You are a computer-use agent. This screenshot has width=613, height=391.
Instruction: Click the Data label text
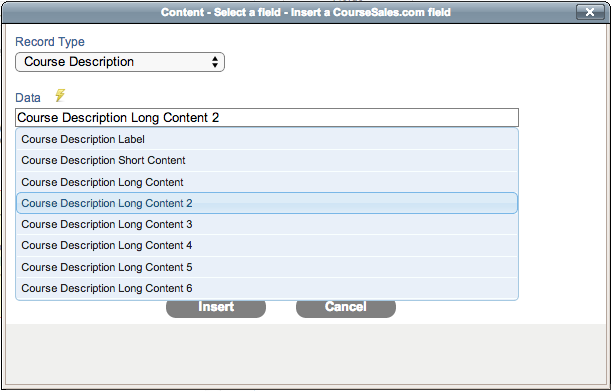(x=28, y=98)
